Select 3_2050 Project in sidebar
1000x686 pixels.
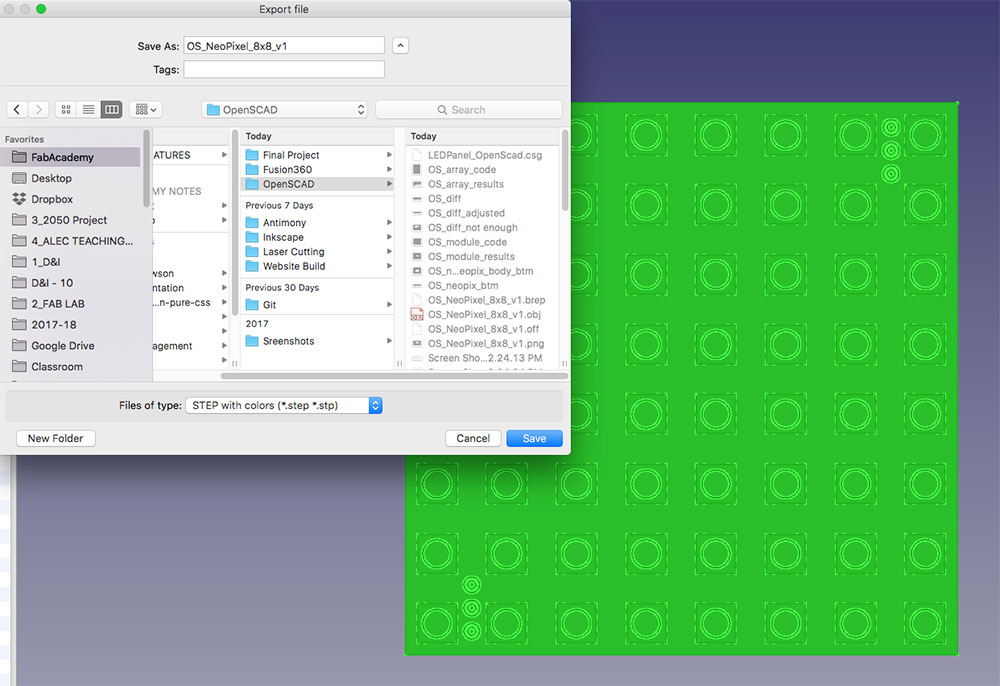(70, 220)
